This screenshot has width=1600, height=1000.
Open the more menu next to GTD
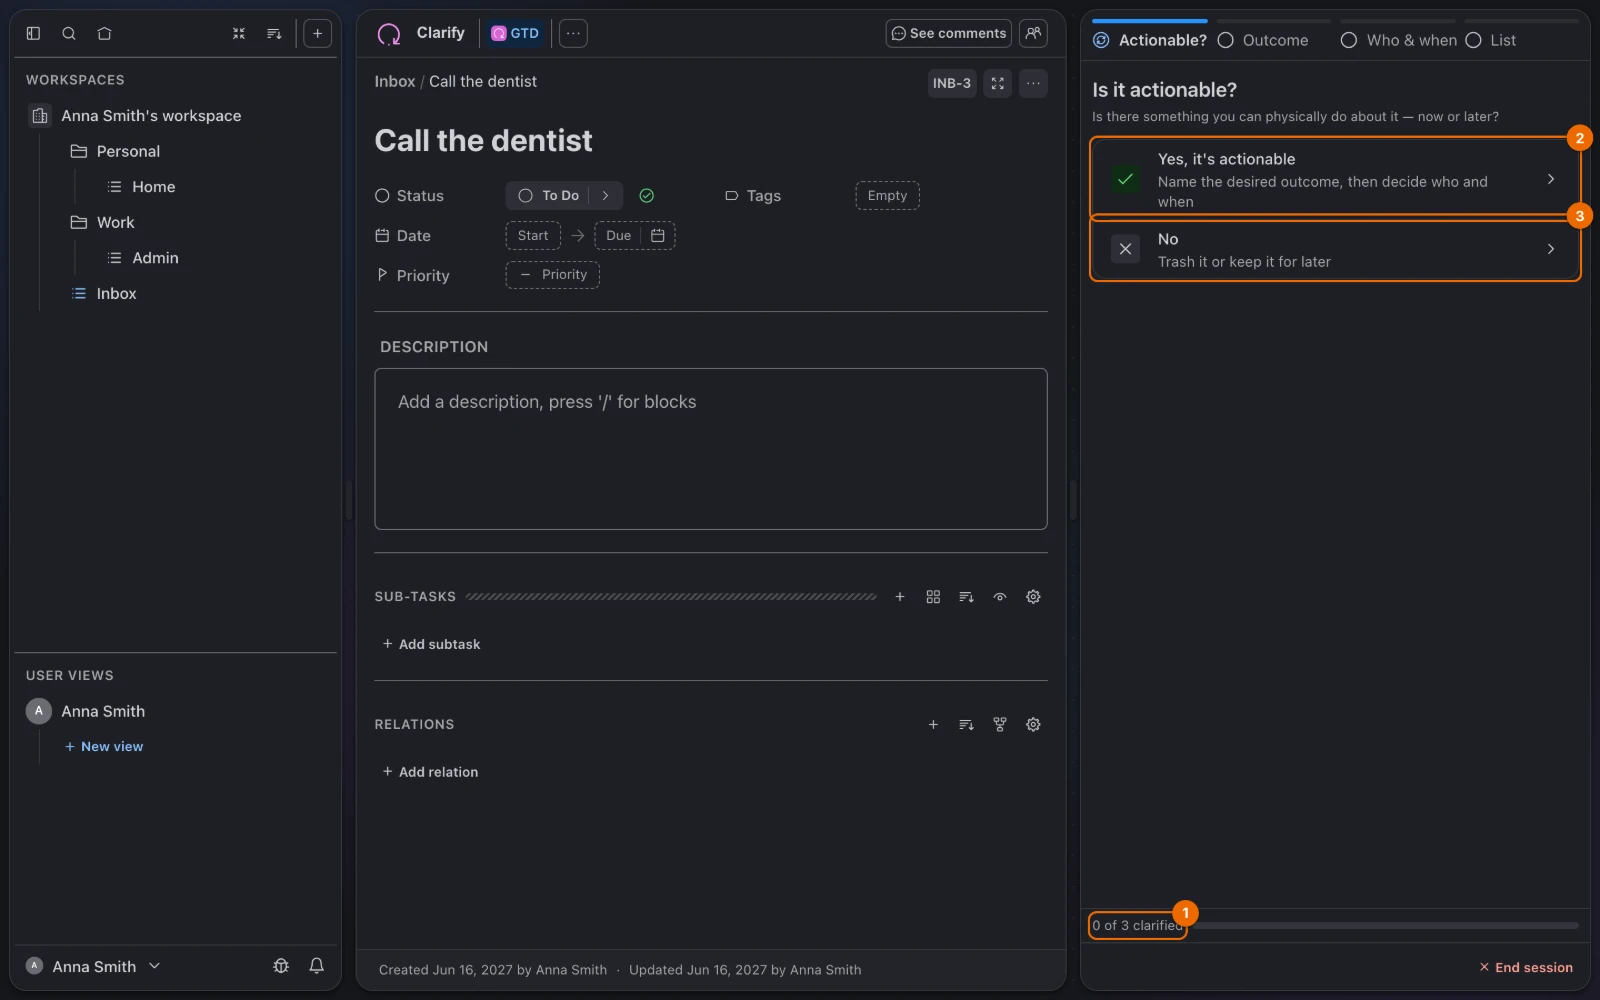573,33
